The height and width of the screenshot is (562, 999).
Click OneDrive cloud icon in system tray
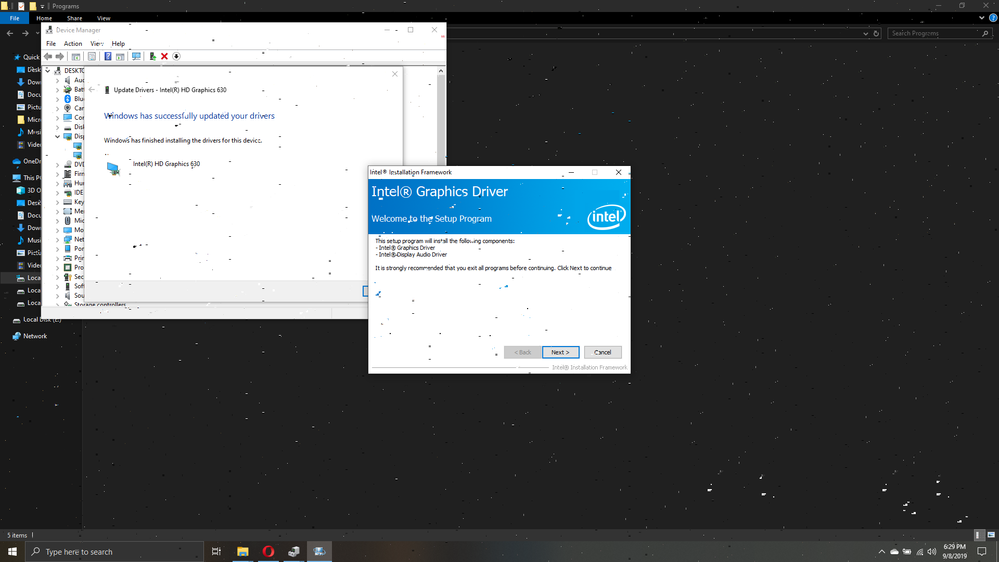tap(895, 552)
